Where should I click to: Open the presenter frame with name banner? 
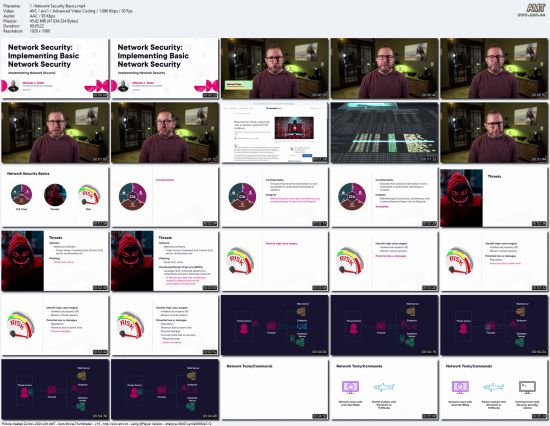275,68
